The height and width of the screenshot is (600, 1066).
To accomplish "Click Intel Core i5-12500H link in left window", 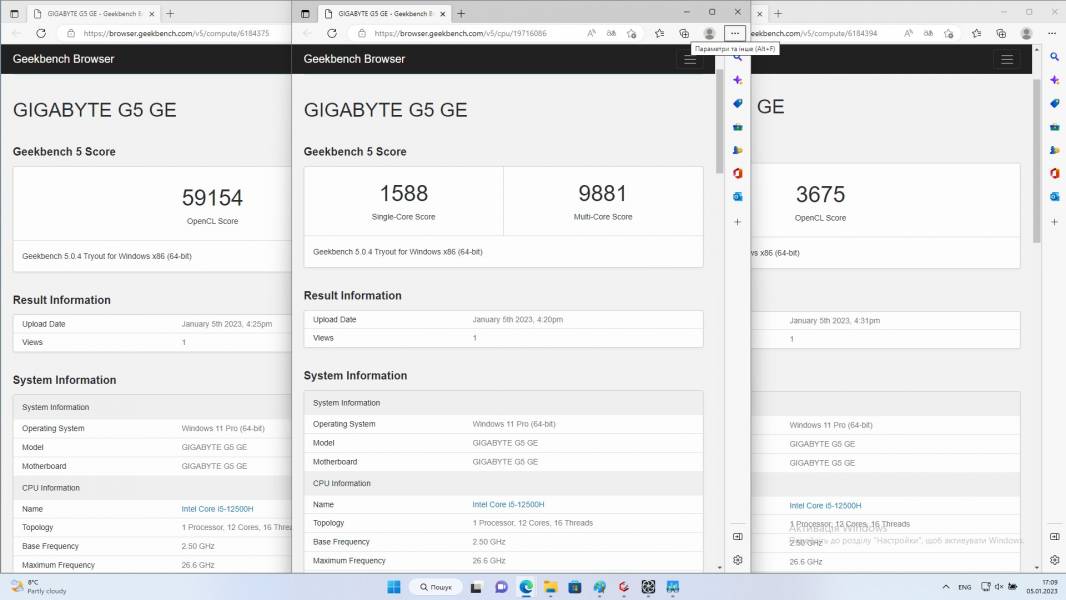I will coord(218,509).
